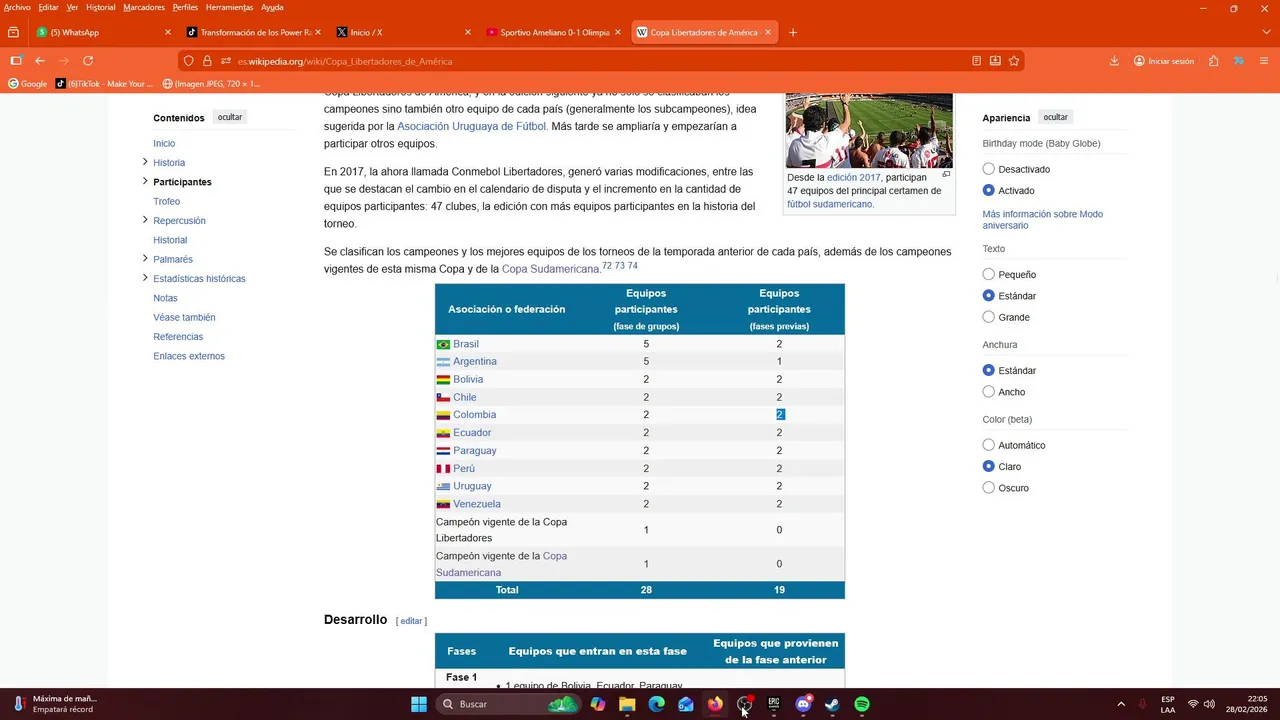Open the Marcadores menu
1280x720 pixels.
(144, 7)
